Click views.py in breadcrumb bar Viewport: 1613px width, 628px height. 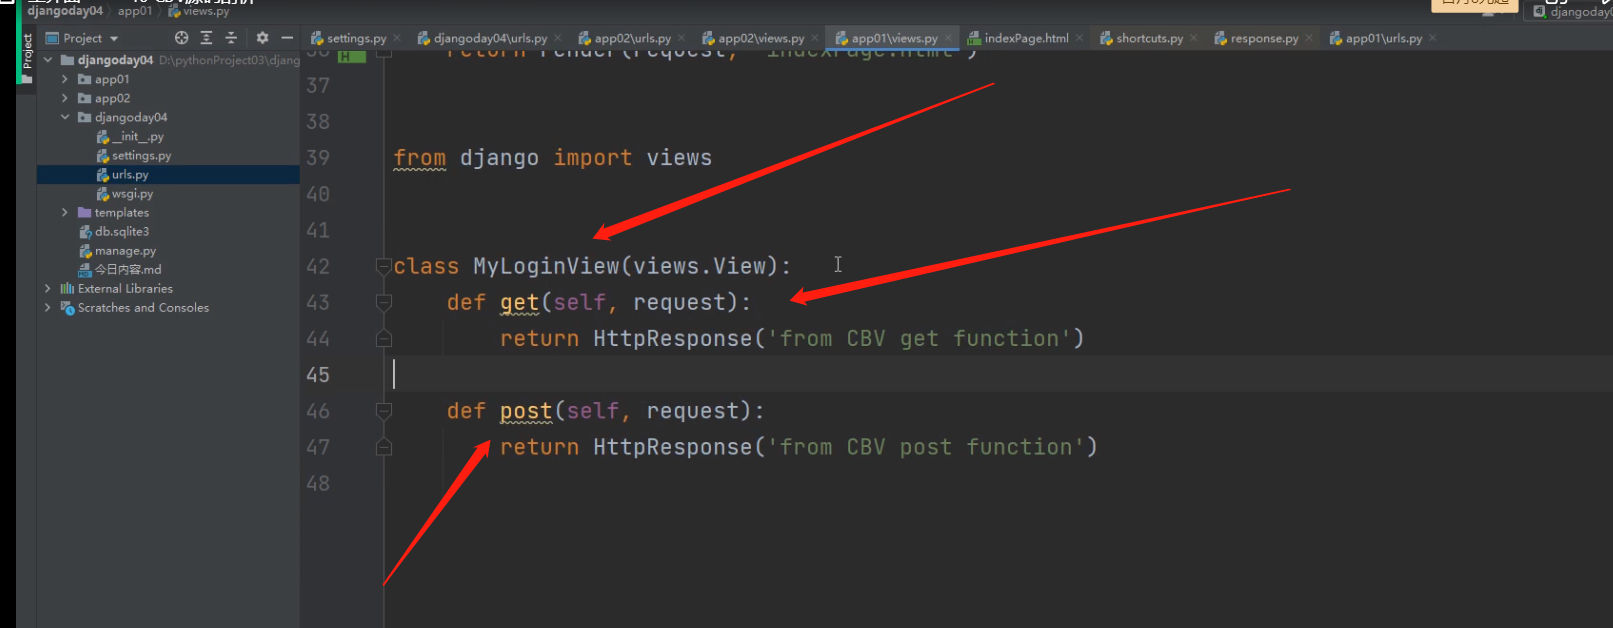tap(199, 11)
